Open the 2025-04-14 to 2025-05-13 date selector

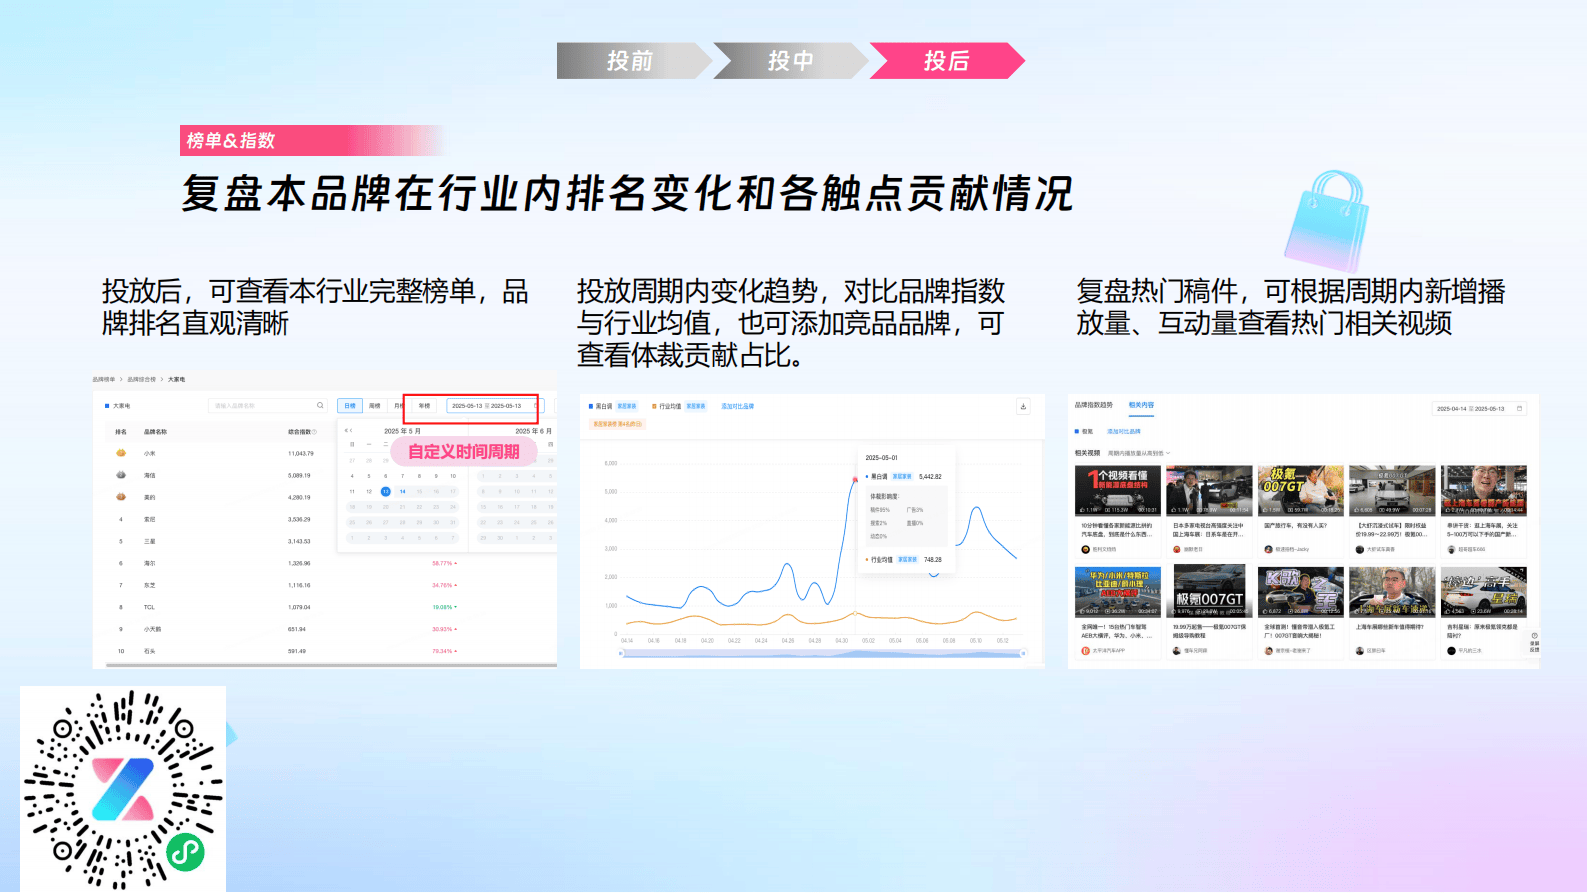[1471, 408]
